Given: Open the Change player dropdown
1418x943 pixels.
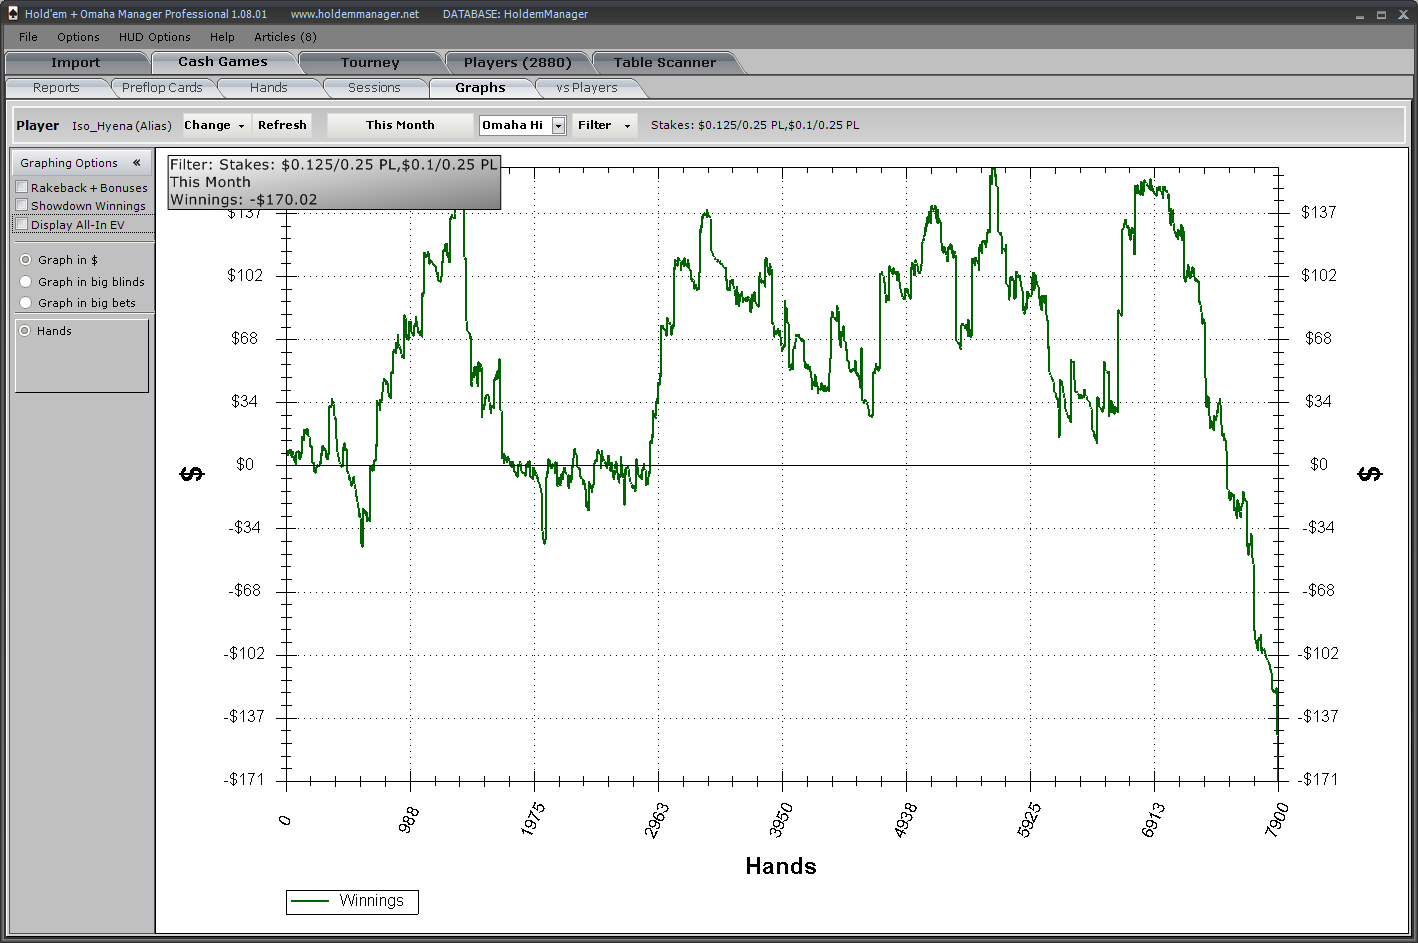Looking at the screenshot, I should [214, 125].
